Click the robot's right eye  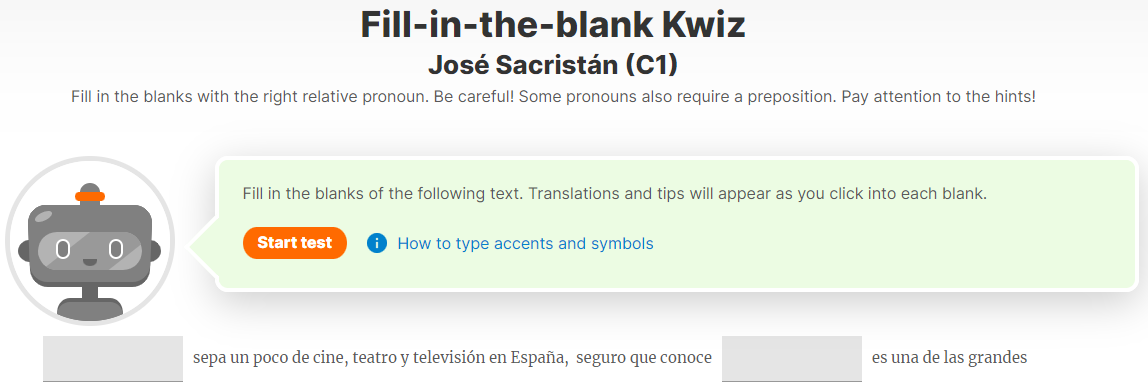point(115,250)
